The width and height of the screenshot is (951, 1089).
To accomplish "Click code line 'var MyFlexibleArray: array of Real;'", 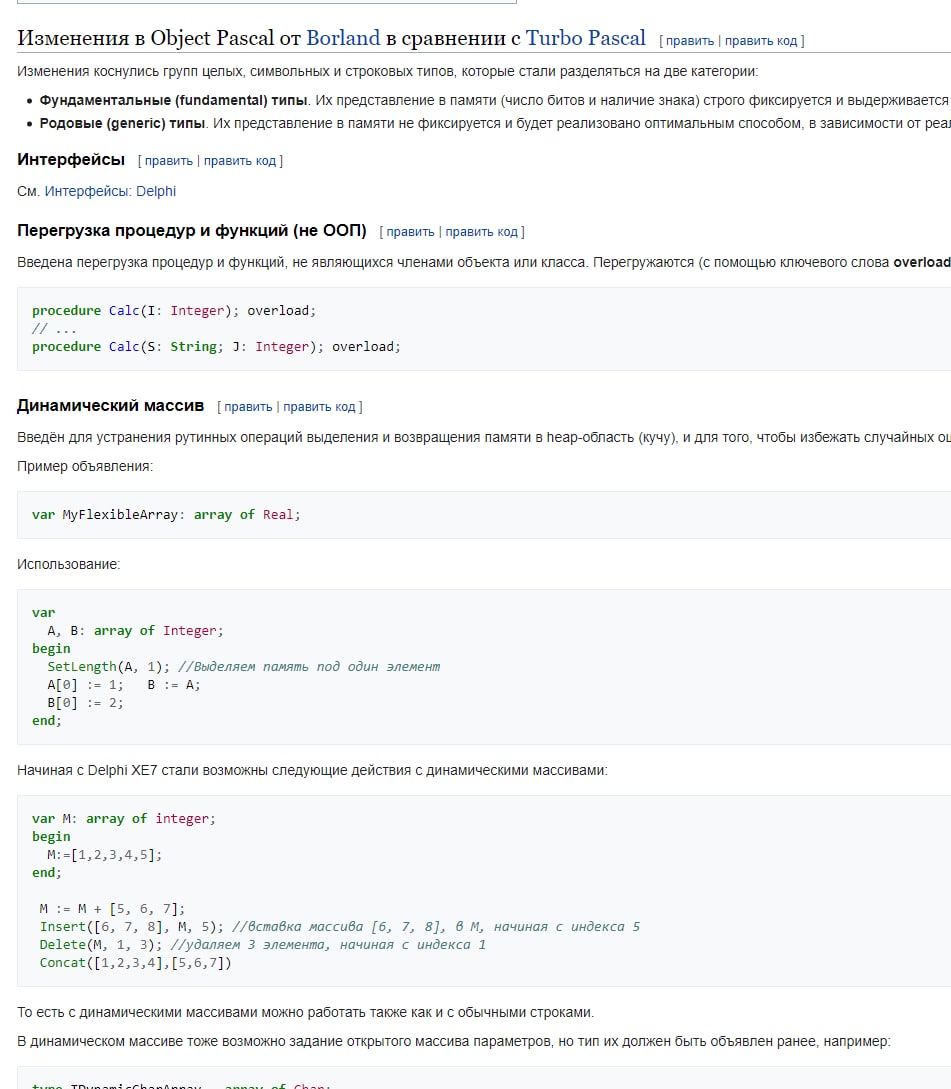I will pyautogui.click(x=166, y=515).
